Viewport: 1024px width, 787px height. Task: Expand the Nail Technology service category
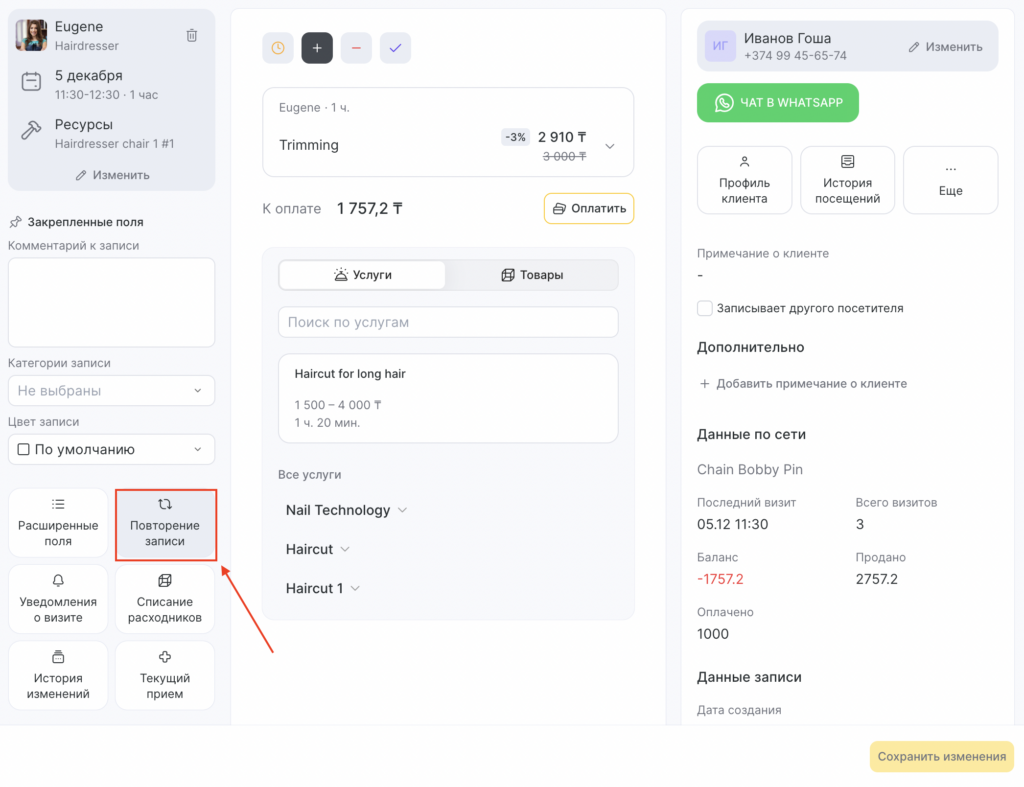[x=346, y=510]
